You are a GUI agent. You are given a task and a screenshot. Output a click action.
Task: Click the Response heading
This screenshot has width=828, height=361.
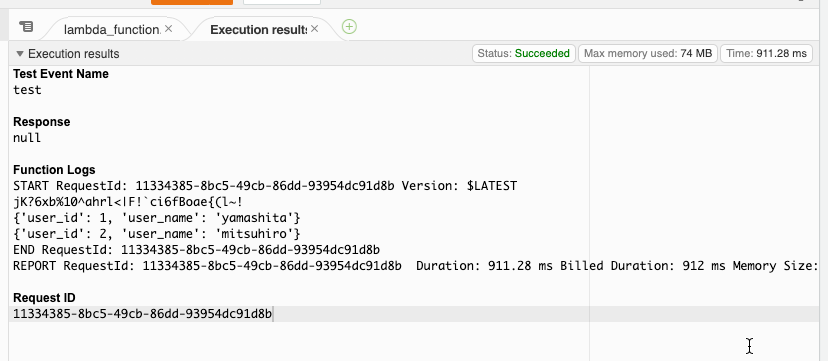tap(41, 122)
